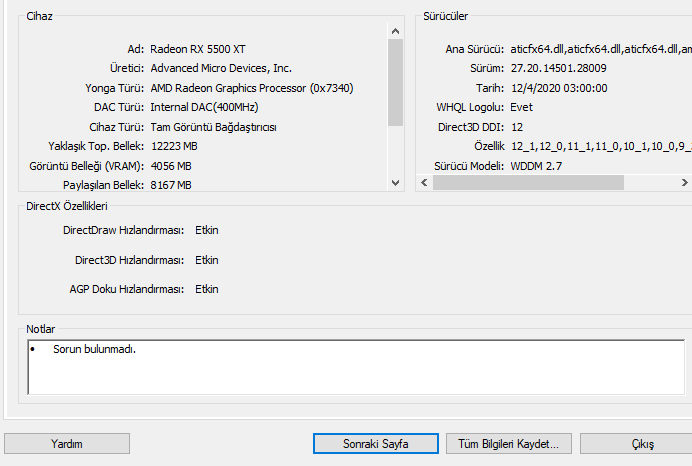Go to Sonraki Sayfa next page

pos(376,443)
